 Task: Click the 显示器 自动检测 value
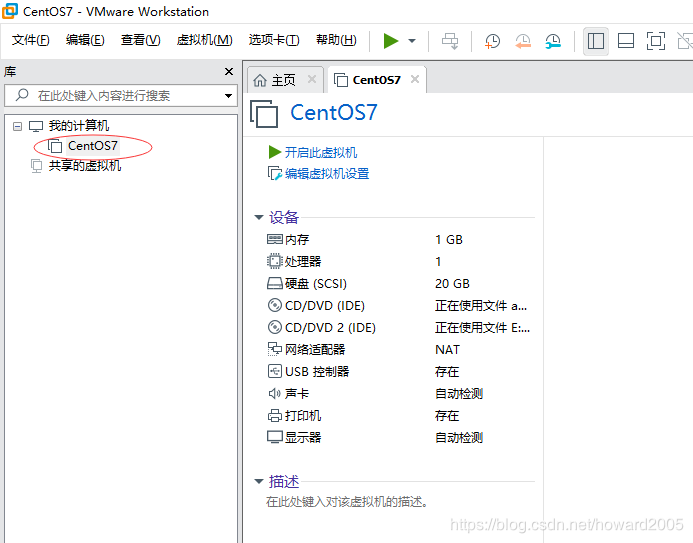(x=459, y=437)
